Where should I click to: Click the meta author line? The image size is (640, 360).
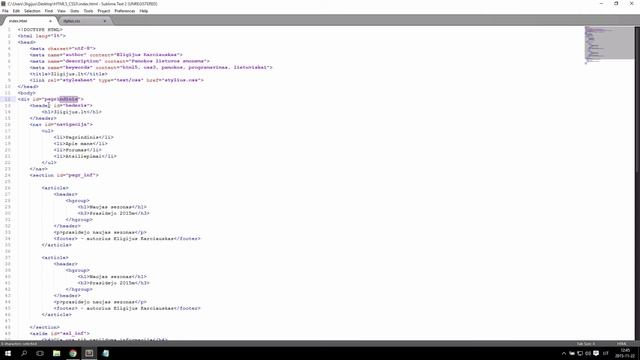[x=106, y=55]
